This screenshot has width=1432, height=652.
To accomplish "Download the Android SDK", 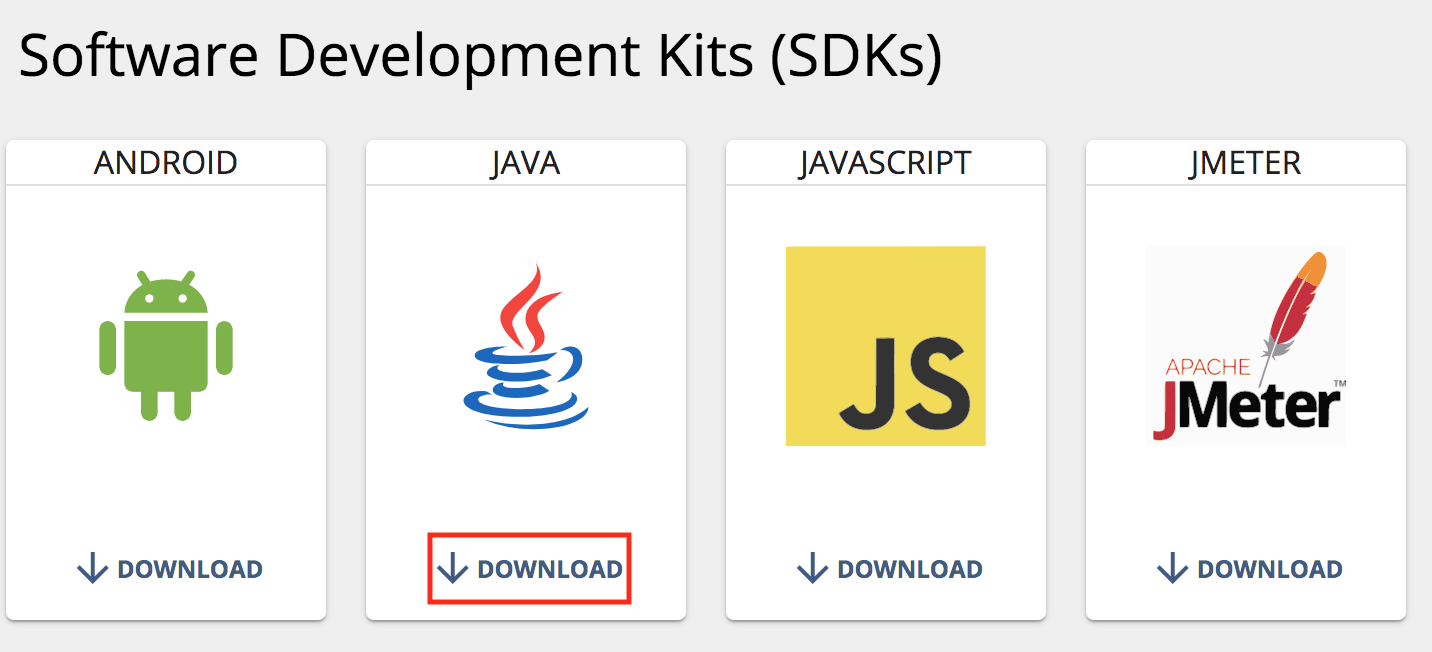I will click(170, 569).
